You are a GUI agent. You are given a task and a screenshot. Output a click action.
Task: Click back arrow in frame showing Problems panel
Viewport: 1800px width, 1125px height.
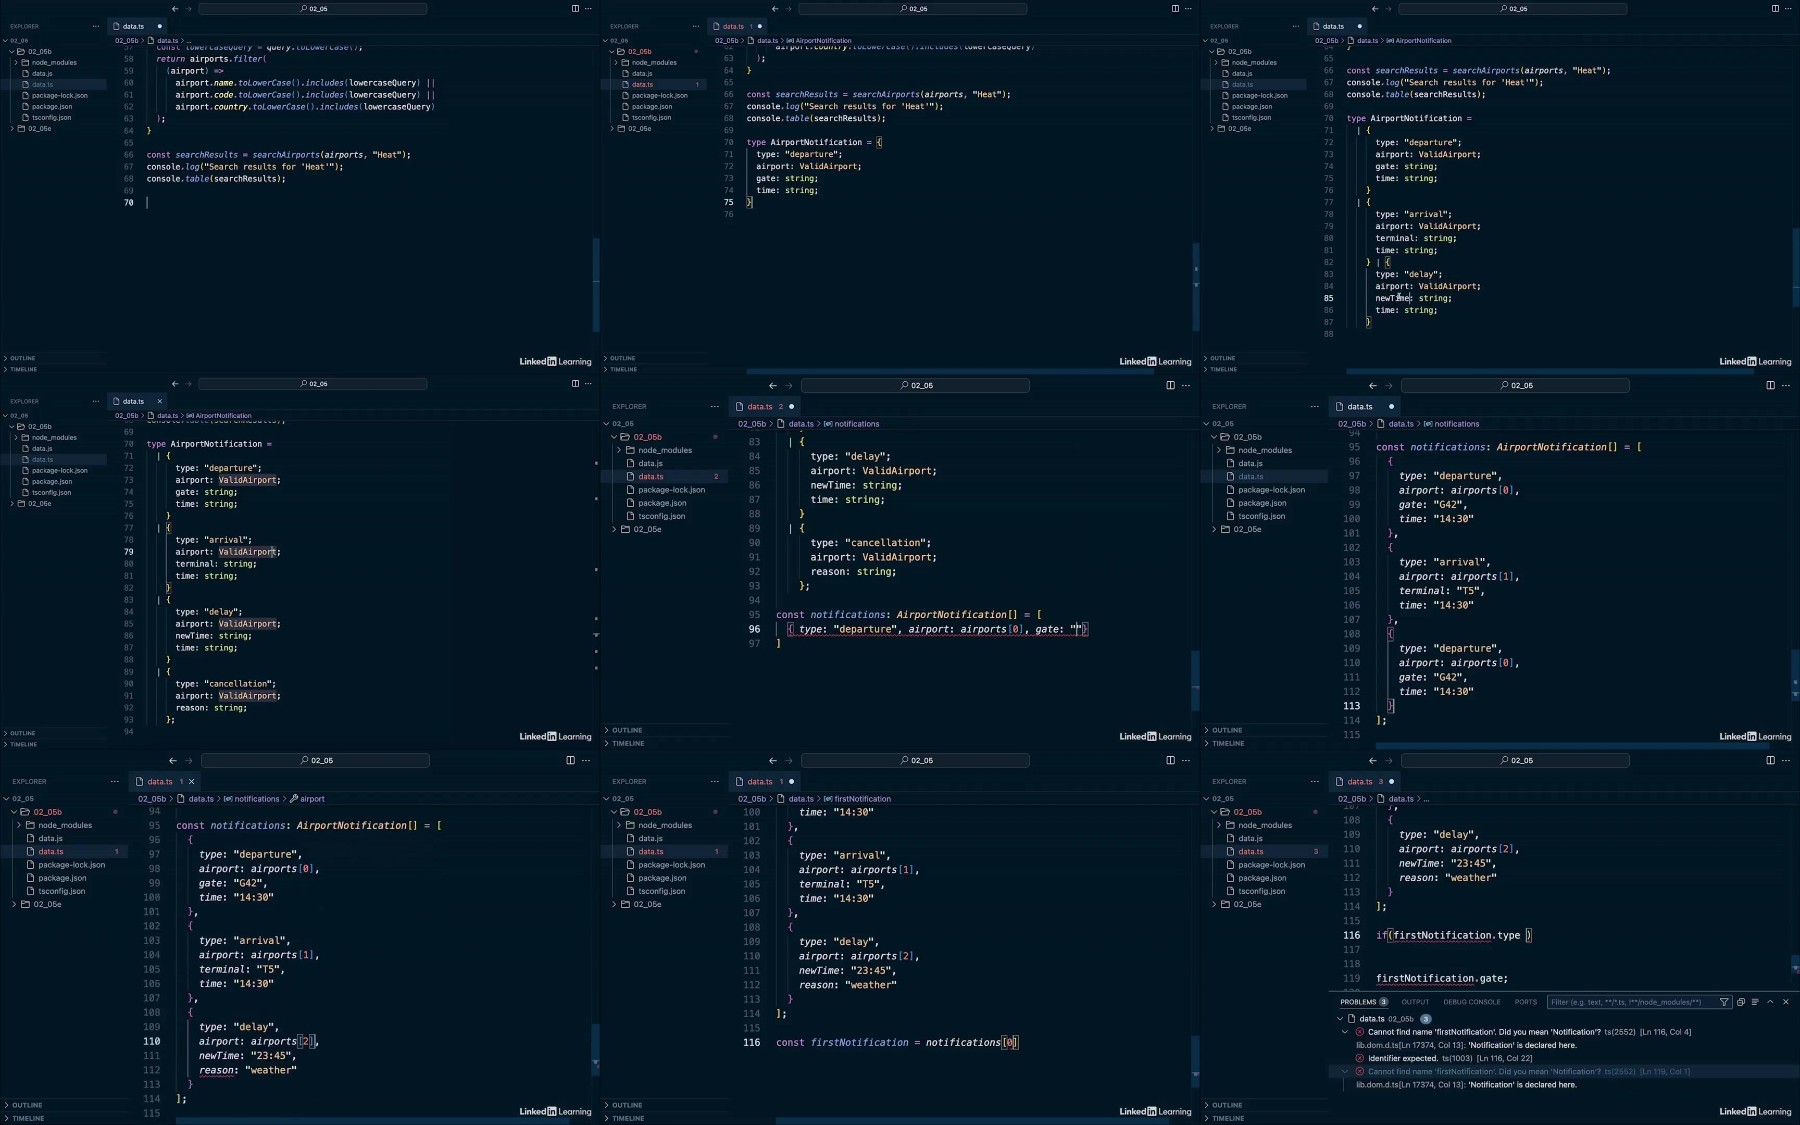point(1373,760)
